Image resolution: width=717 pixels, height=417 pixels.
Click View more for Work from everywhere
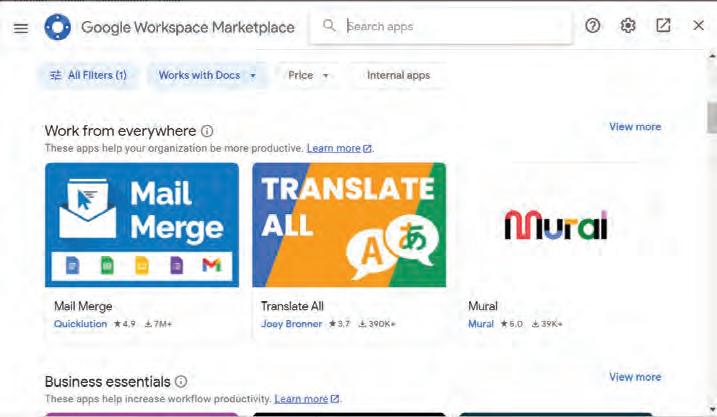tap(635, 127)
